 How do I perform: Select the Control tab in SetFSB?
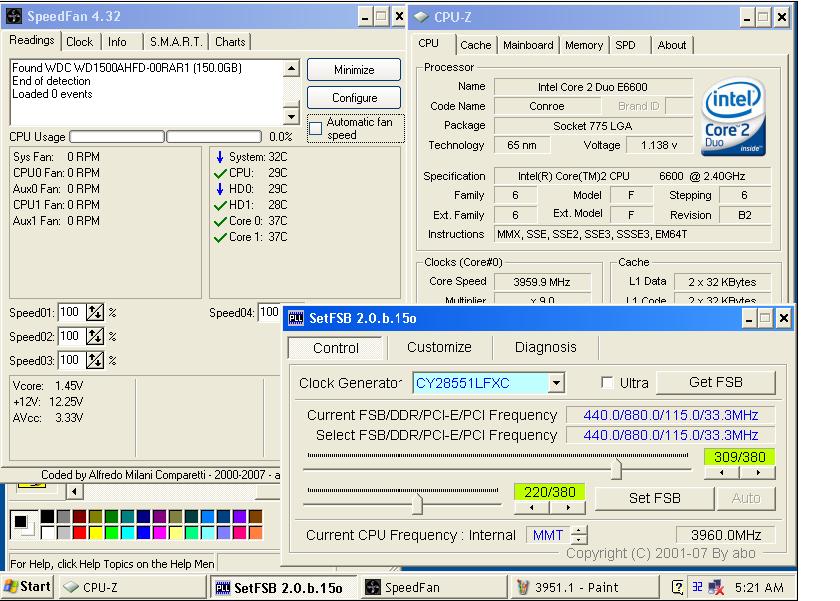pos(336,348)
